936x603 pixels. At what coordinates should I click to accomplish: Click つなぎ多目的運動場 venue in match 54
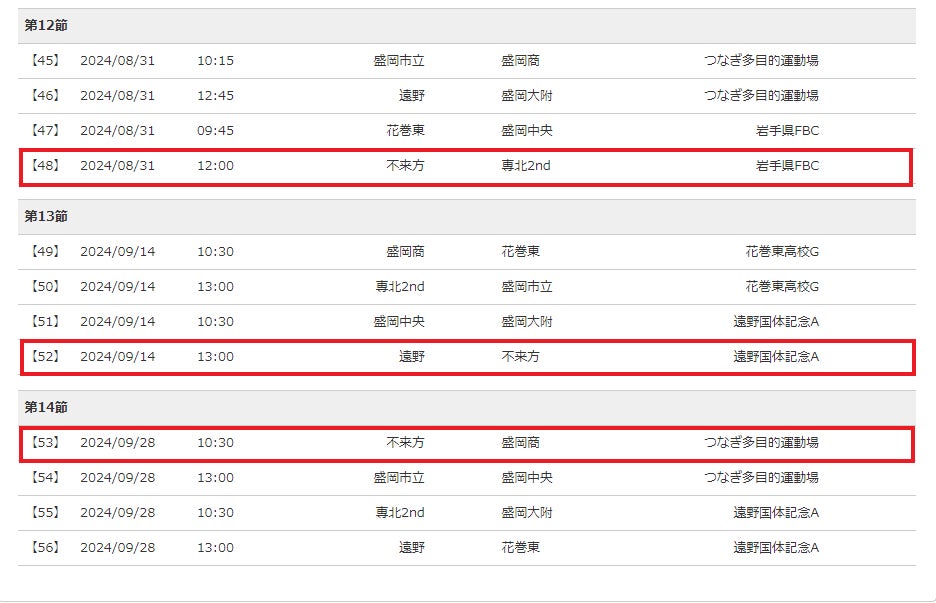click(761, 477)
